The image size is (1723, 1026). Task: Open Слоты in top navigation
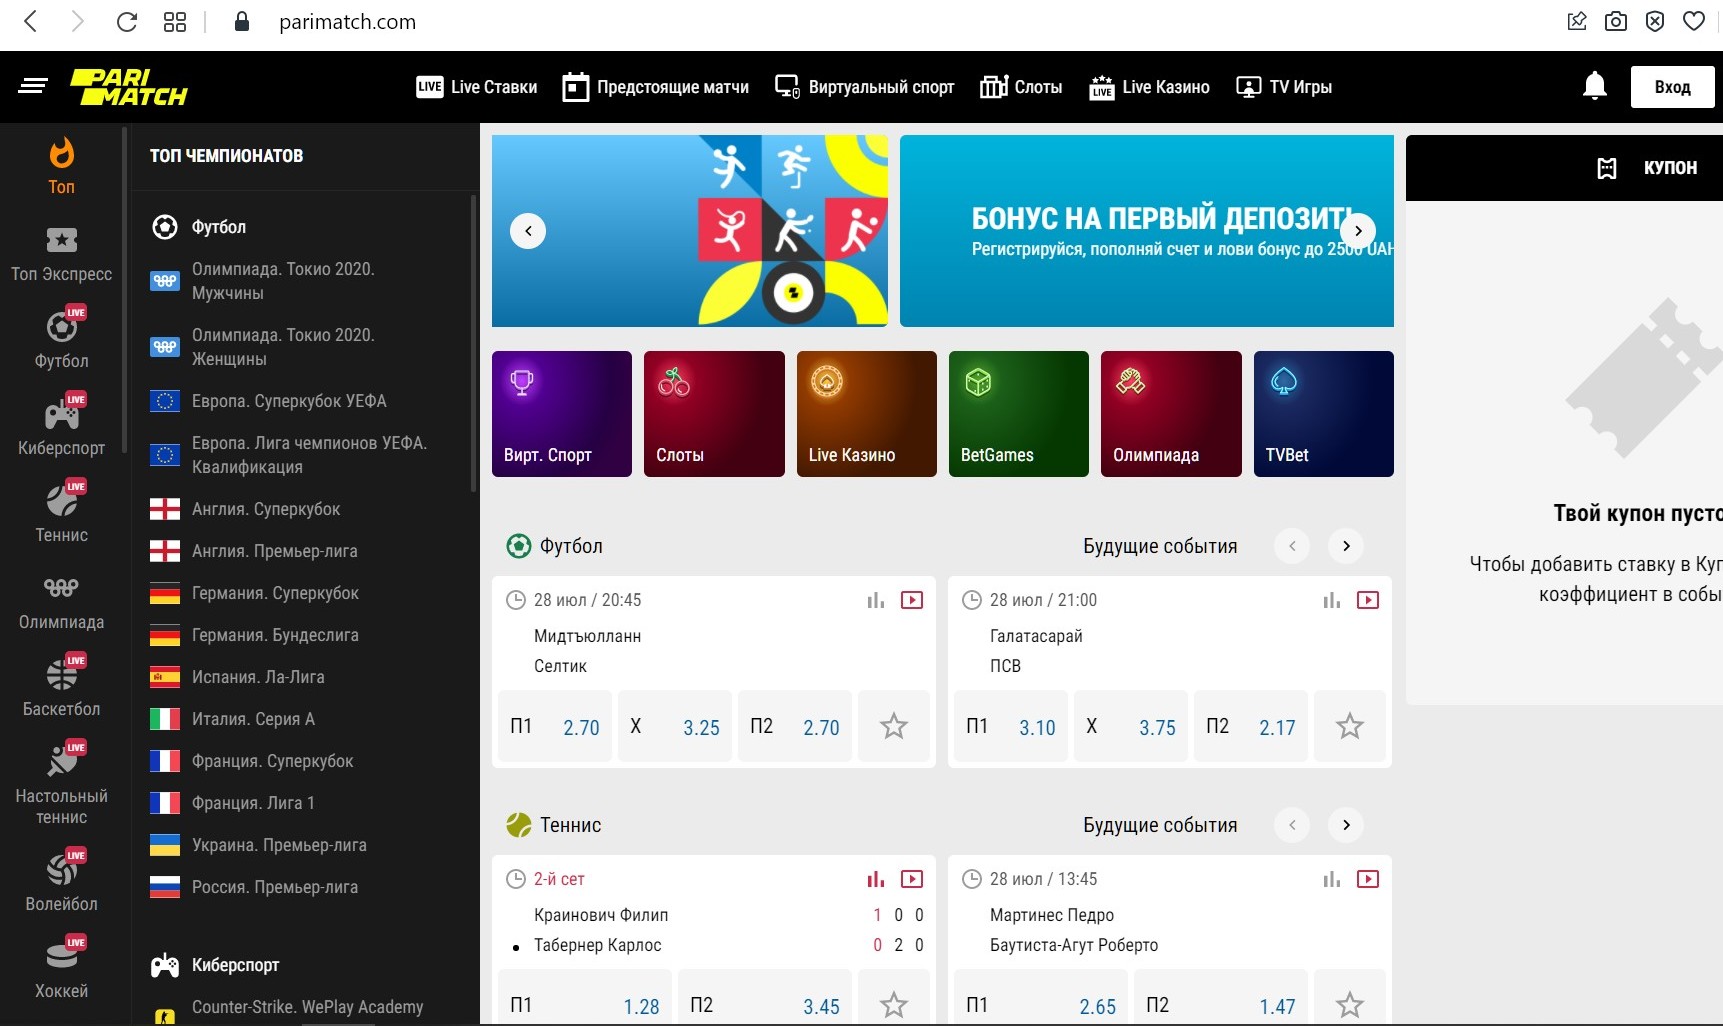1021,87
